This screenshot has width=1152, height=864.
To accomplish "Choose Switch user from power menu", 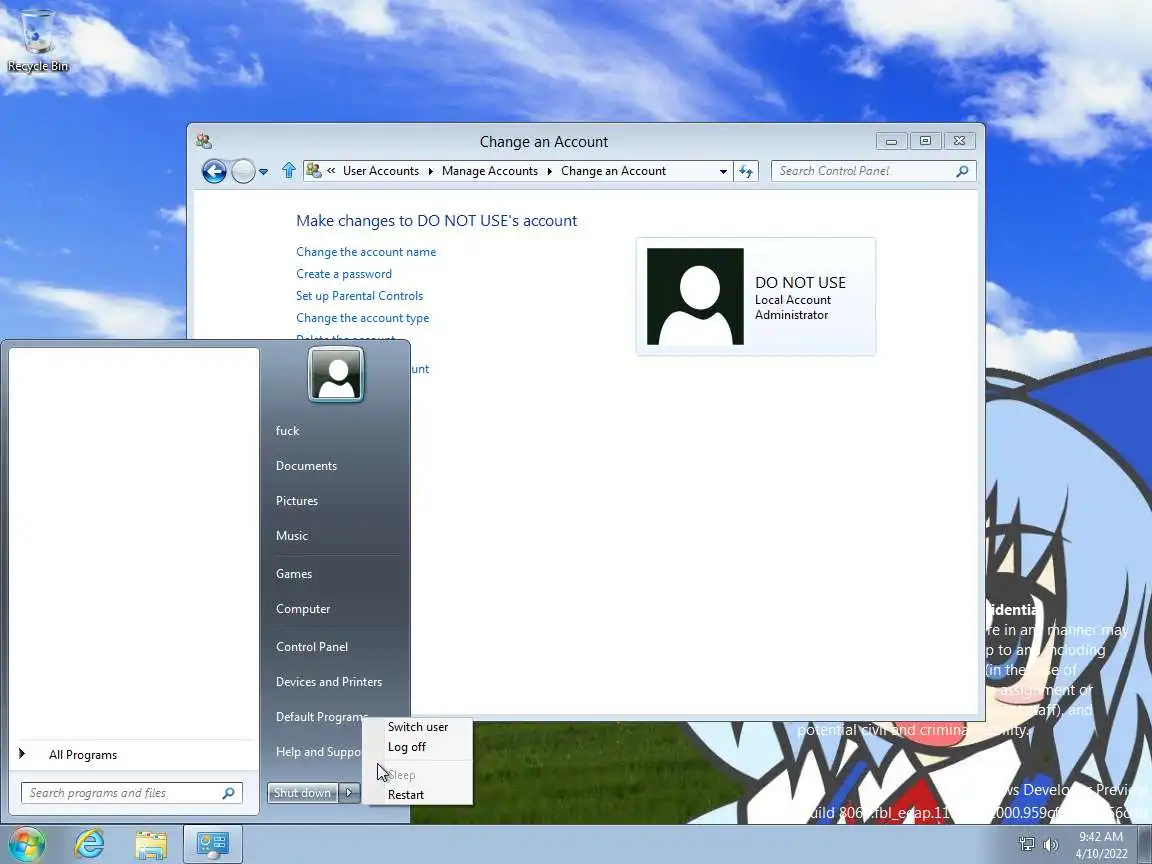I will coord(417,727).
